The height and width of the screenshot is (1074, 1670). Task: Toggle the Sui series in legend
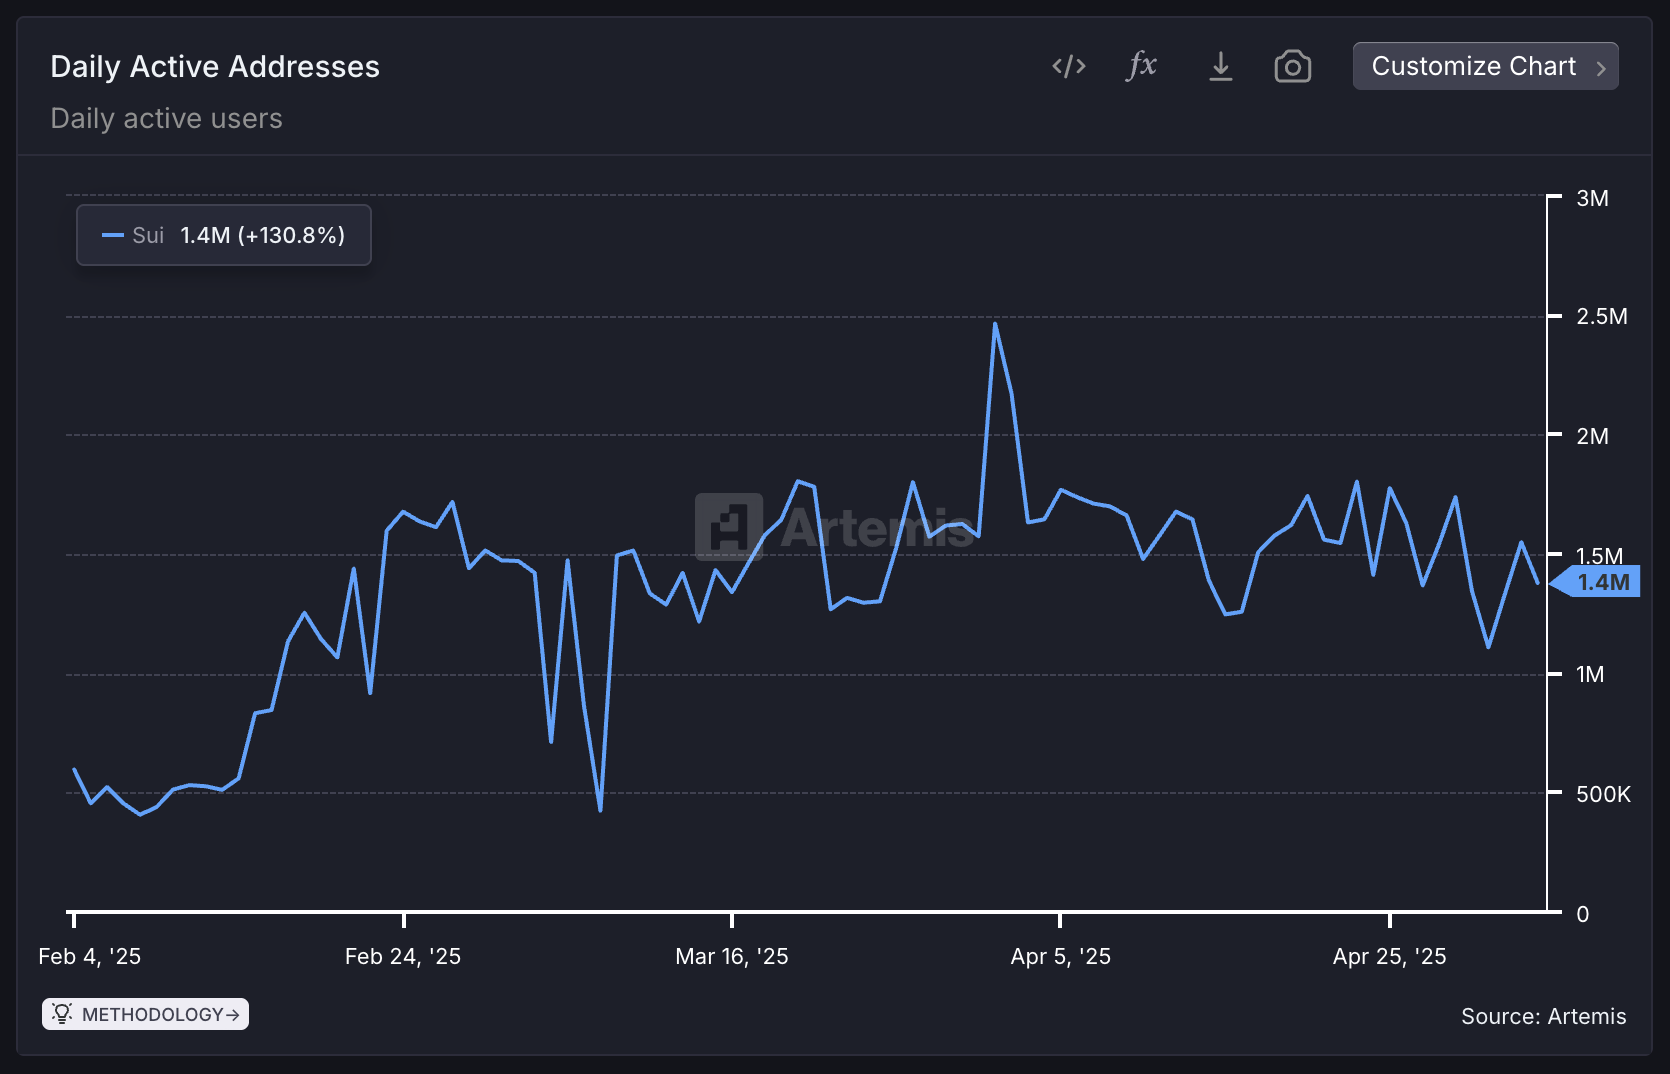pyautogui.click(x=223, y=235)
